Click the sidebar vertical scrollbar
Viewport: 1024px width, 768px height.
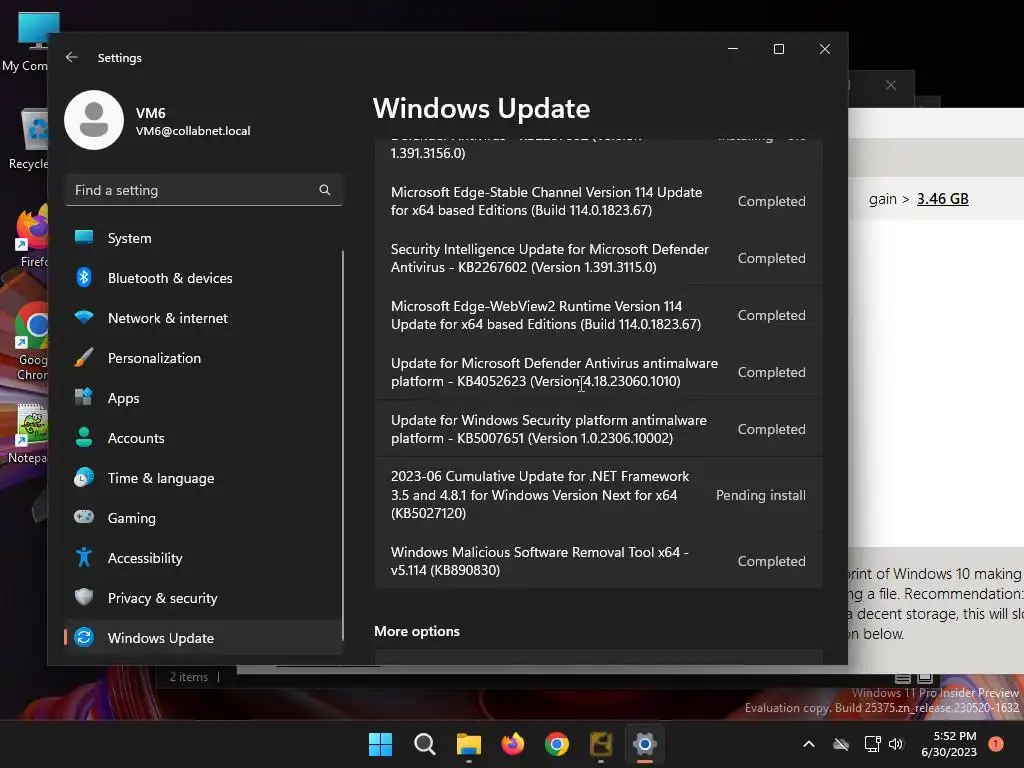(x=343, y=444)
